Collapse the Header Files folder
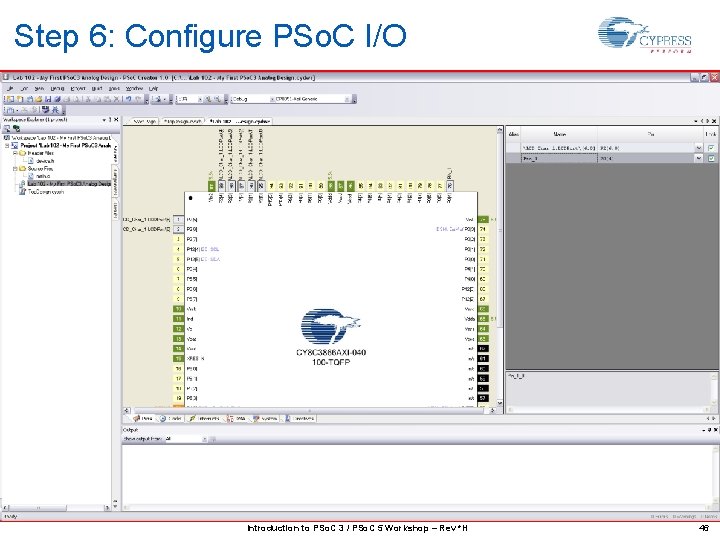The height and width of the screenshot is (540, 720). [x=15, y=153]
